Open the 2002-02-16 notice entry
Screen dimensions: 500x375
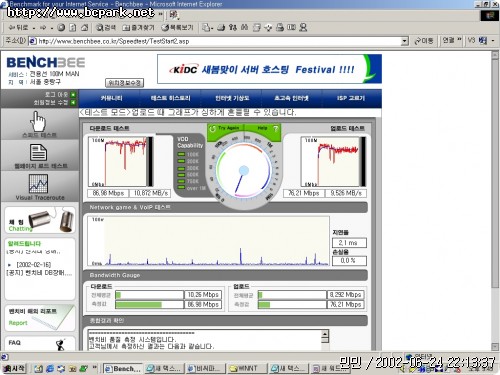(x=39, y=269)
